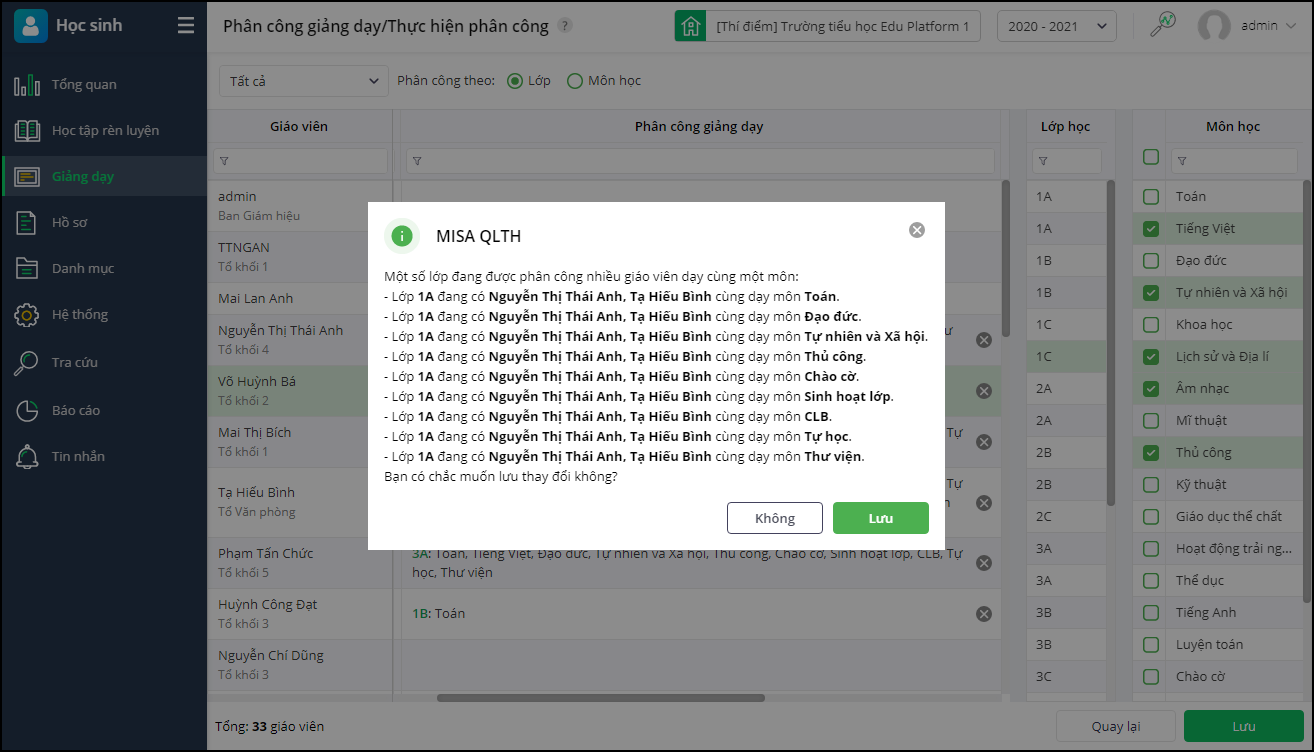Click the hamburger menu icon in sidebar header
The height and width of the screenshot is (752, 1314).
[186, 26]
